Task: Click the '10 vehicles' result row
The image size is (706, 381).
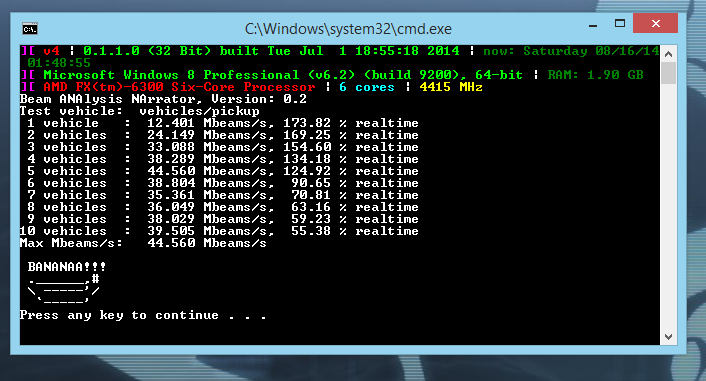Action: click(x=219, y=231)
